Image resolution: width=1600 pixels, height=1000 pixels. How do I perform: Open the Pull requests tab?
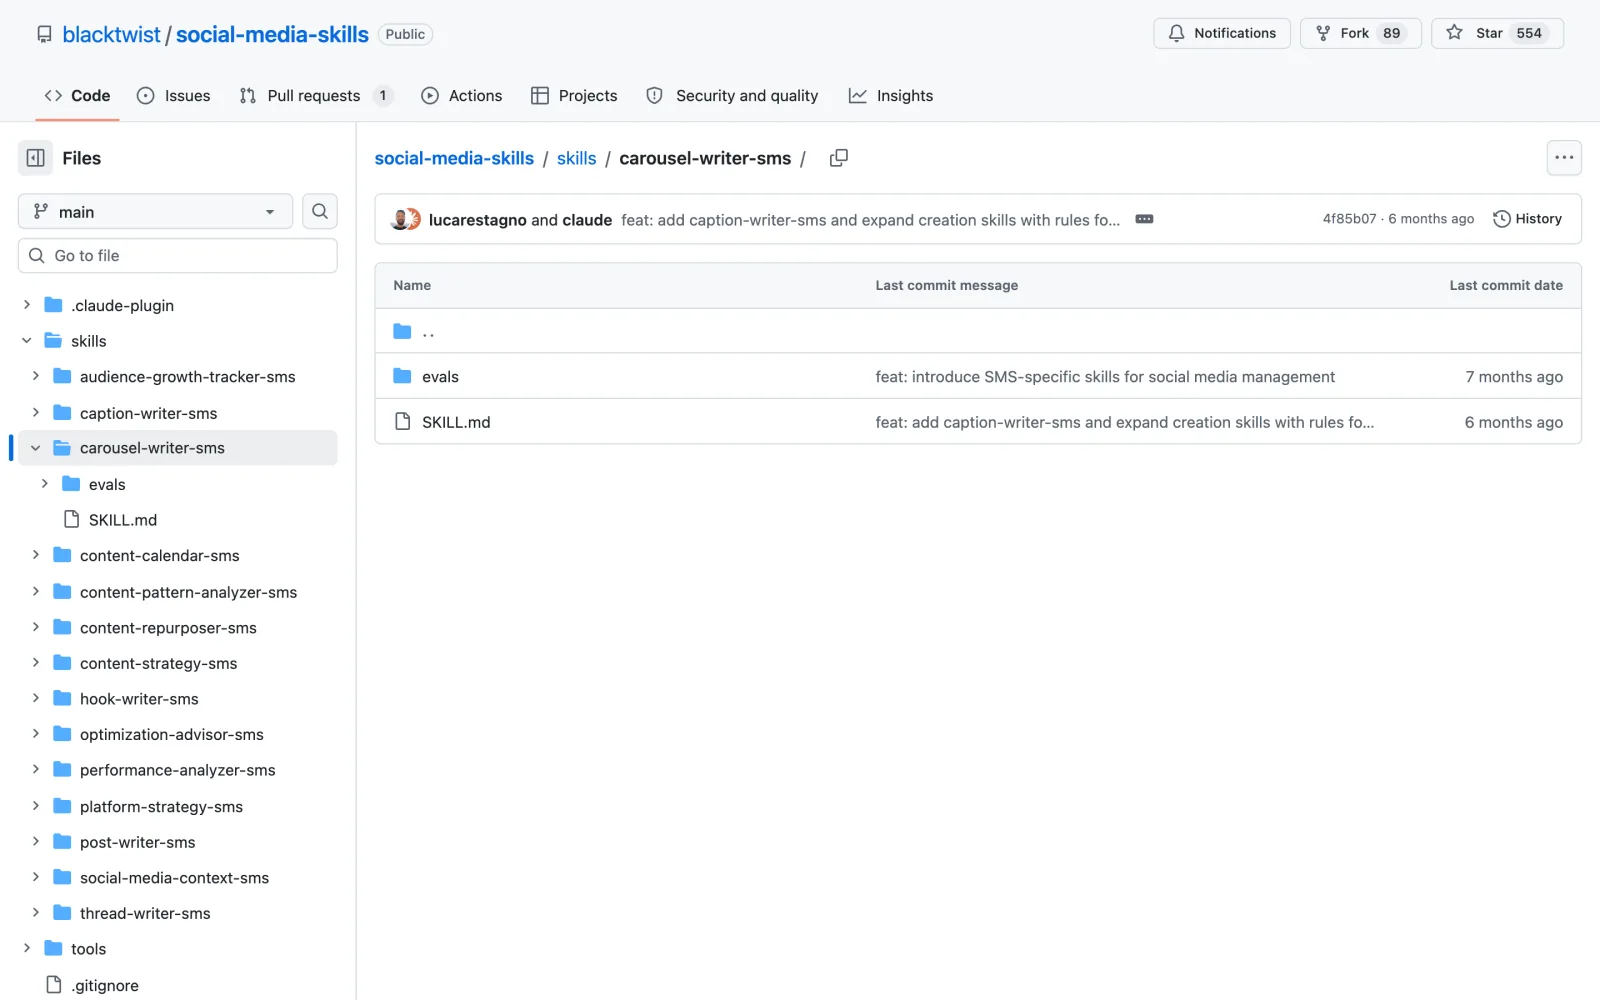[x=316, y=95]
